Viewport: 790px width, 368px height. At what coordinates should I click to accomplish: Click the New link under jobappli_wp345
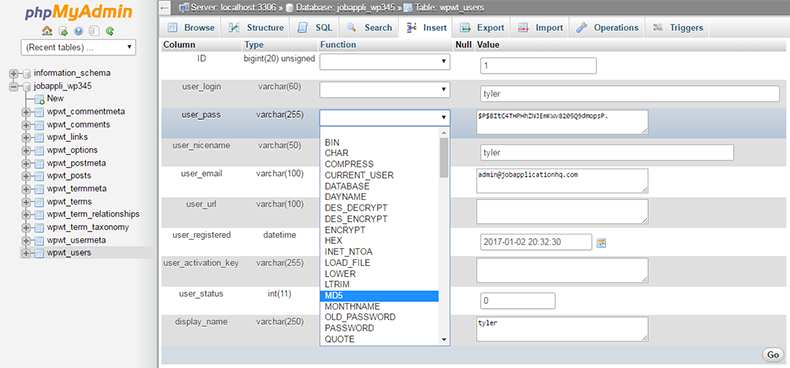click(55, 99)
